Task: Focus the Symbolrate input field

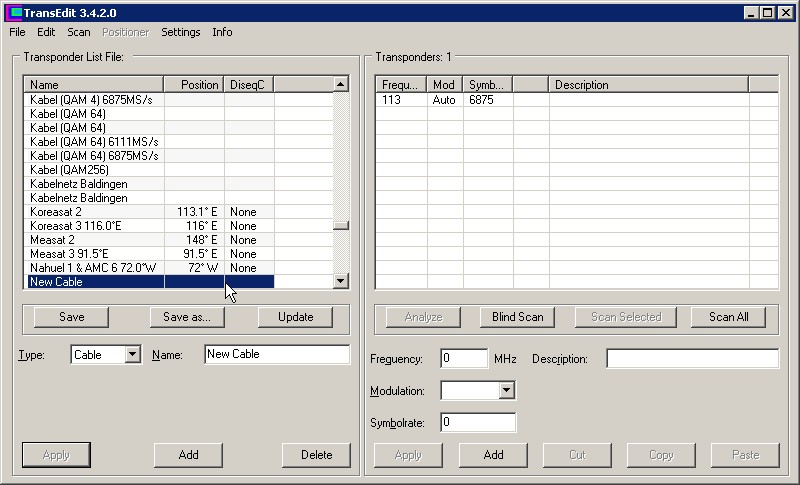Action: [x=478, y=423]
